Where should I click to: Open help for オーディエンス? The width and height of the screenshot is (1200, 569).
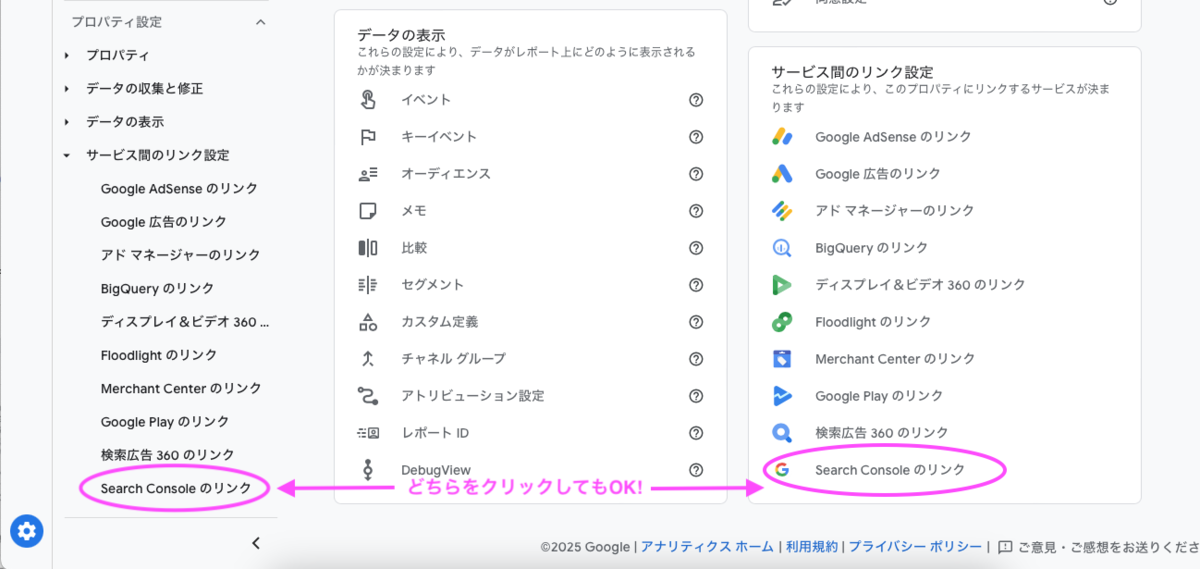[696, 174]
